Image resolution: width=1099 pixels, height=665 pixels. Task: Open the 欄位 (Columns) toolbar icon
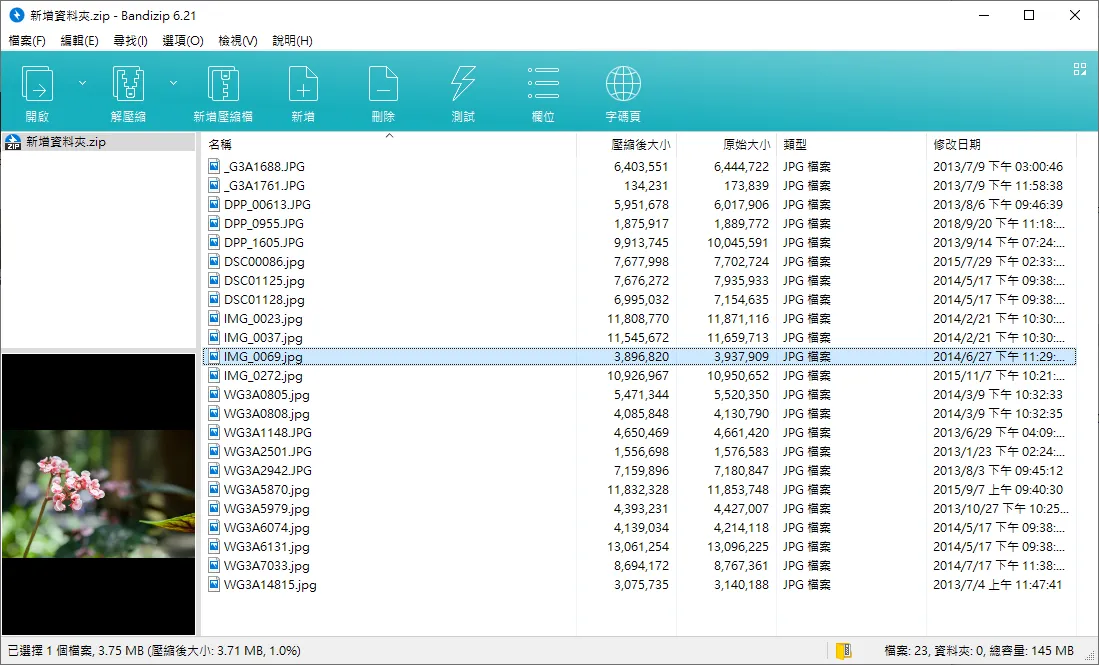(x=543, y=84)
